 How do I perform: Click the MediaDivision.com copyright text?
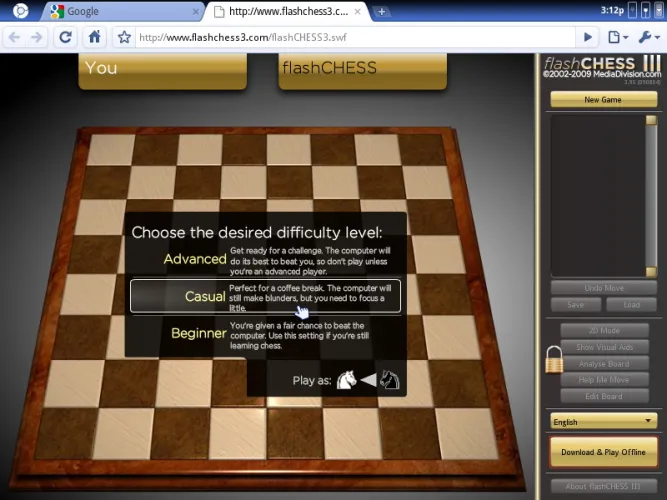(602, 74)
